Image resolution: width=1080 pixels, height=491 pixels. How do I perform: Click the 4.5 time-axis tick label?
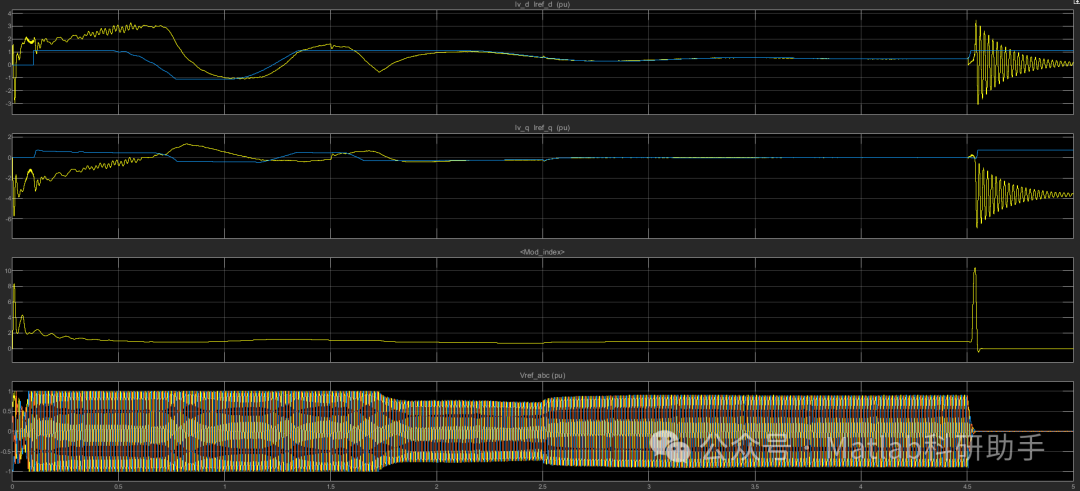pos(967,486)
